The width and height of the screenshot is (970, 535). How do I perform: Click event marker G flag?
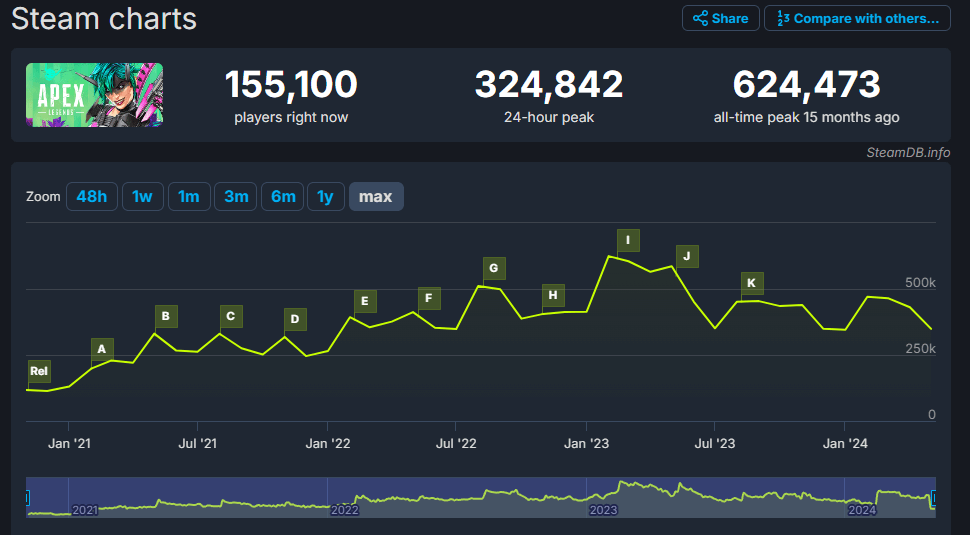point(493,269)
